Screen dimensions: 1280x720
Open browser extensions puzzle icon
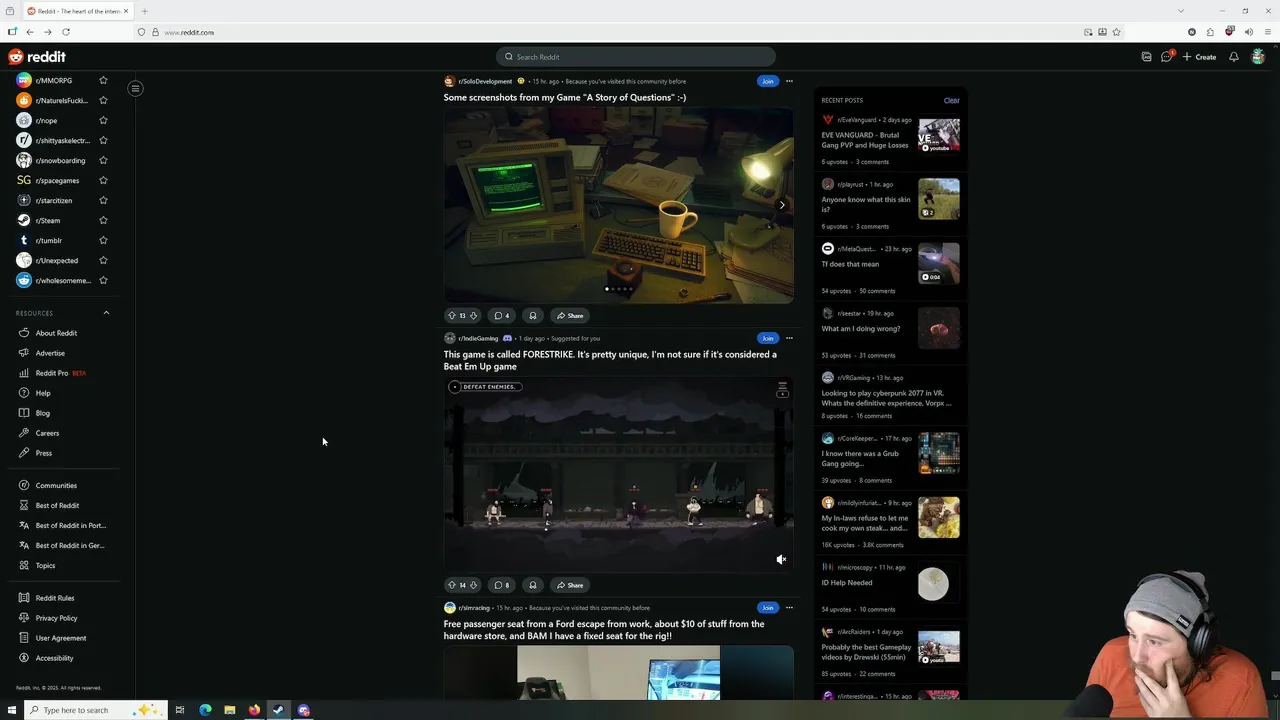(1210, 32)
